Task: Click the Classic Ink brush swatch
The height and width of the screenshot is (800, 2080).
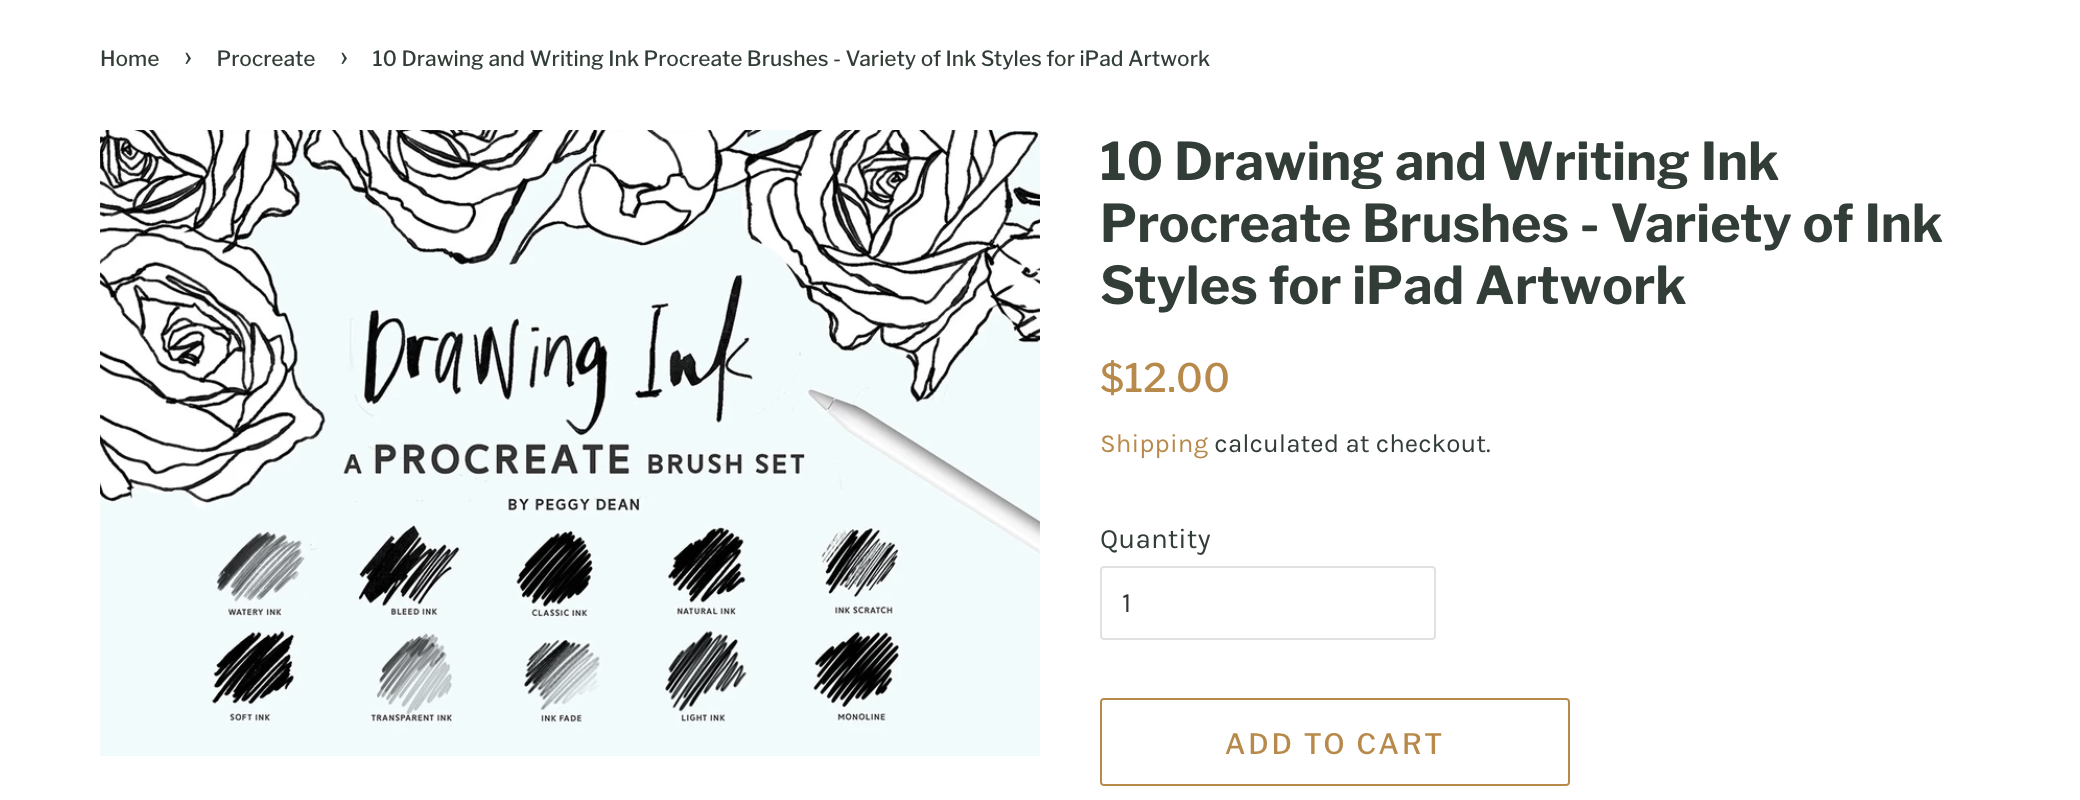Action: pyautogui.click(x=556, y=568)
